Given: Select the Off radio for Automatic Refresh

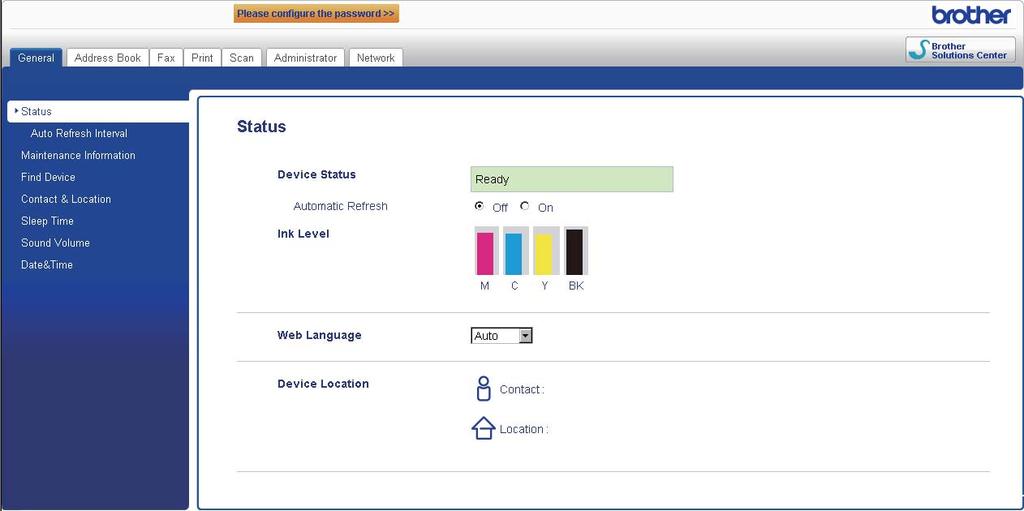Looking at the screenshot, I should pyautogui.click(x=479, y=206).
